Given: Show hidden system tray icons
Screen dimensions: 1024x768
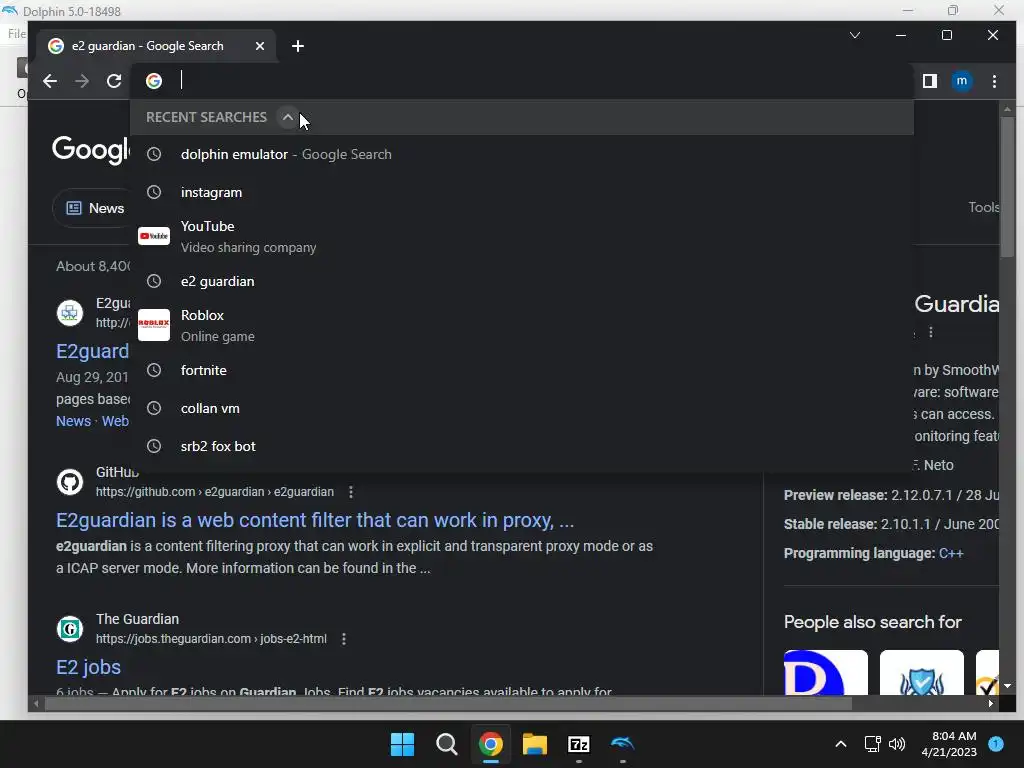Looking at the screenshot, I should tap(840, 744).
